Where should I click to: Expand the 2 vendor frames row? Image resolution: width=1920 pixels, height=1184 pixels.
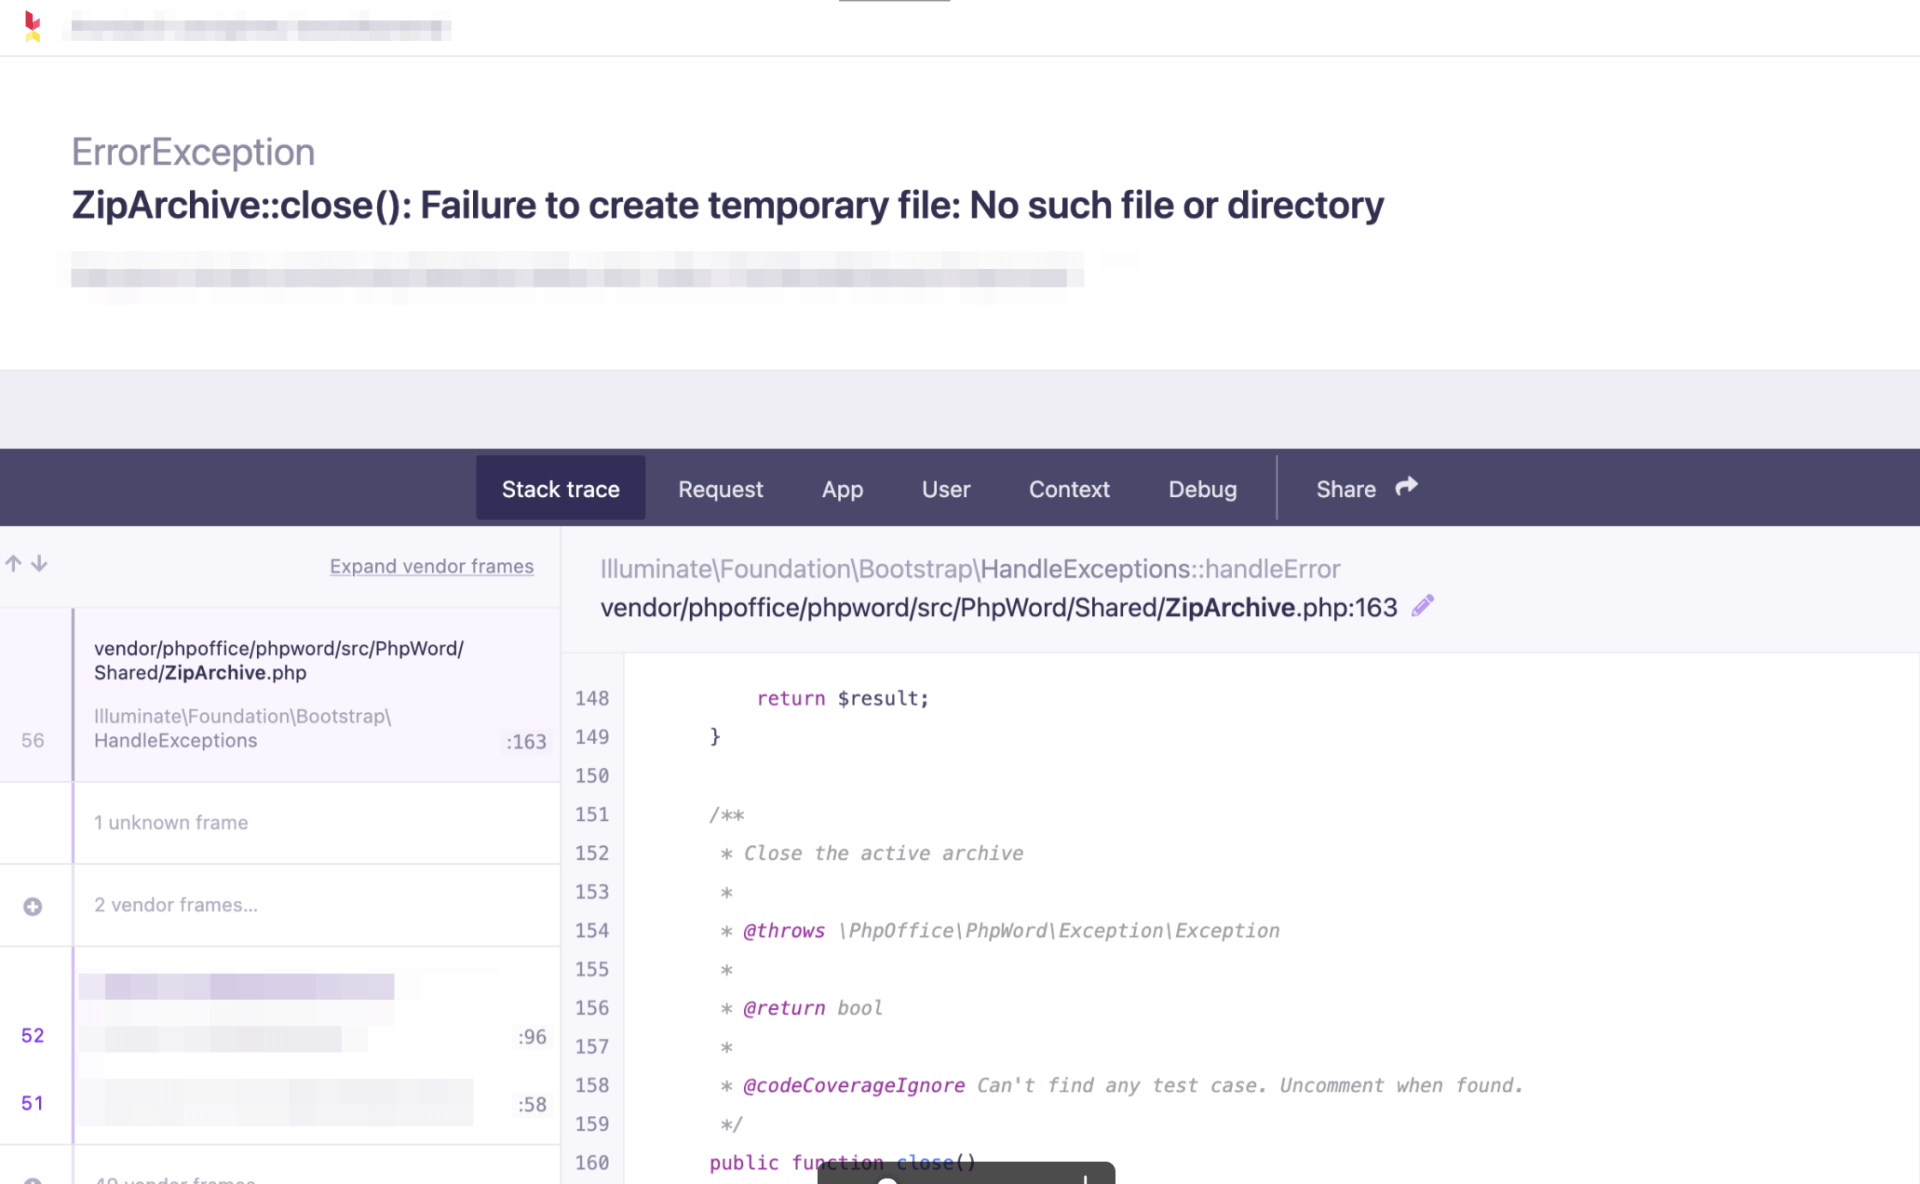tap(176, 905)
